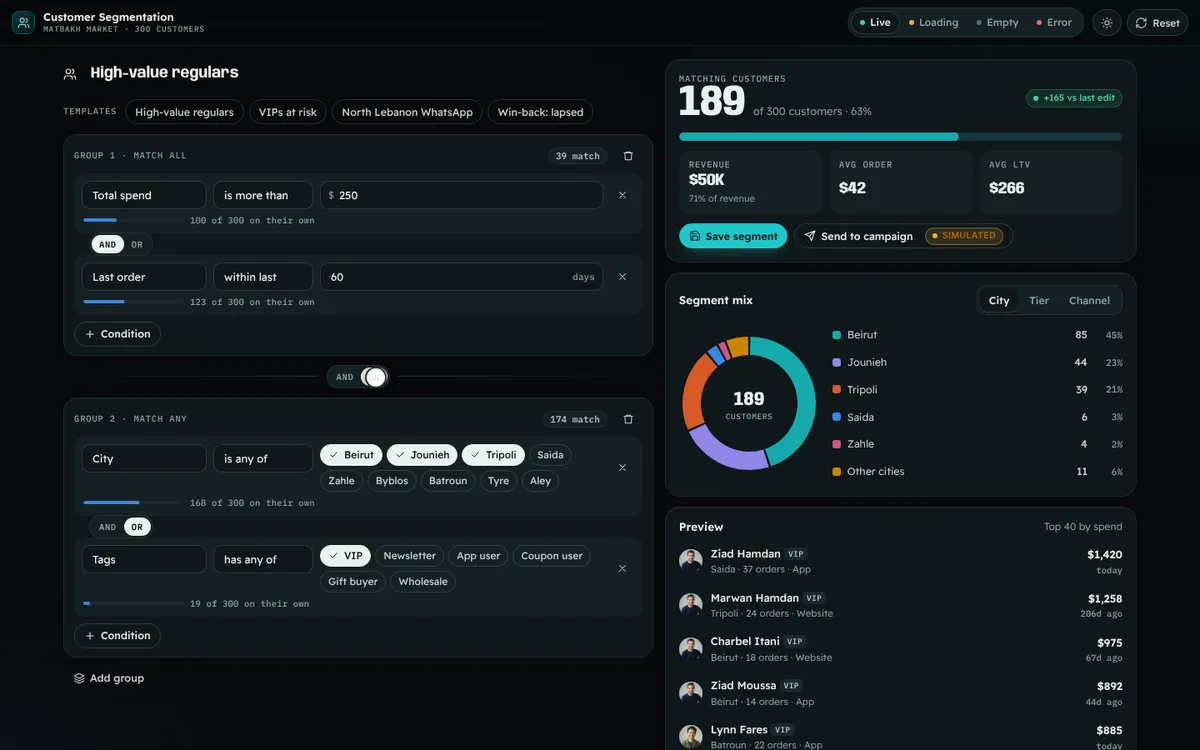Select the Wholesale tag chip
Viewport: 1200px width, 750px height.
[x=423, y=582]
